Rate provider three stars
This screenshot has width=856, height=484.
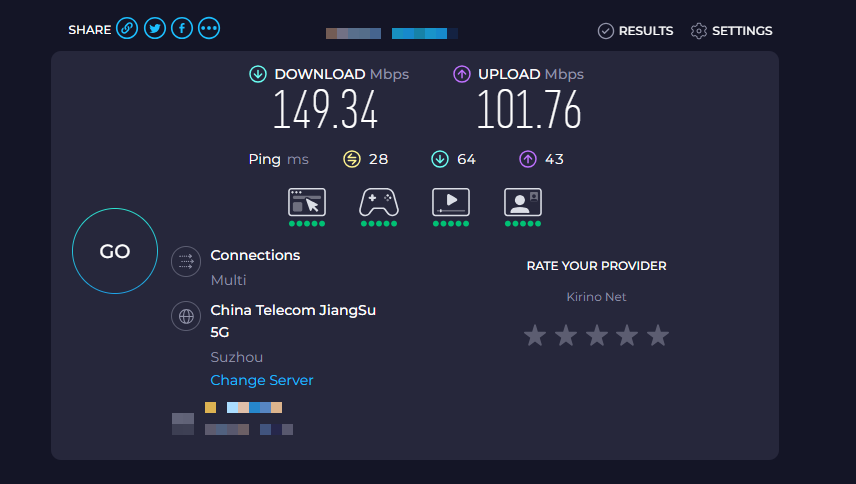597,336
